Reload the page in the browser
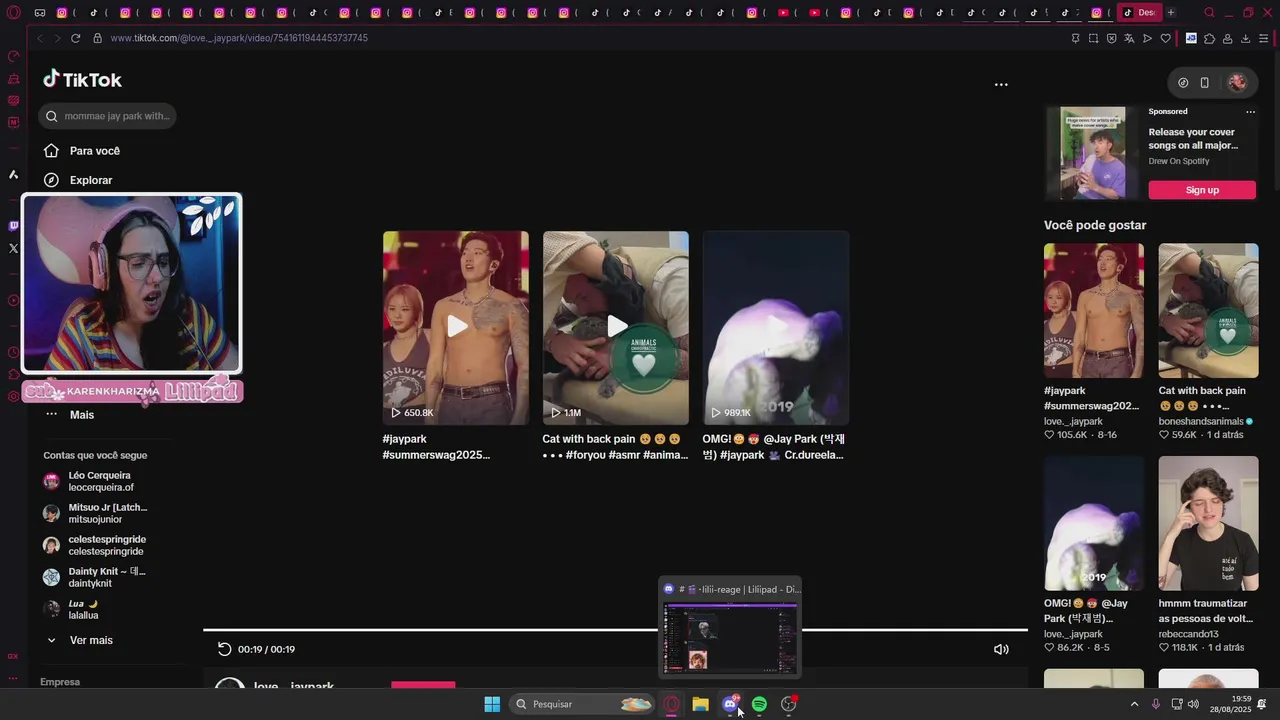 pyautogui.click(x=75, y=38)
